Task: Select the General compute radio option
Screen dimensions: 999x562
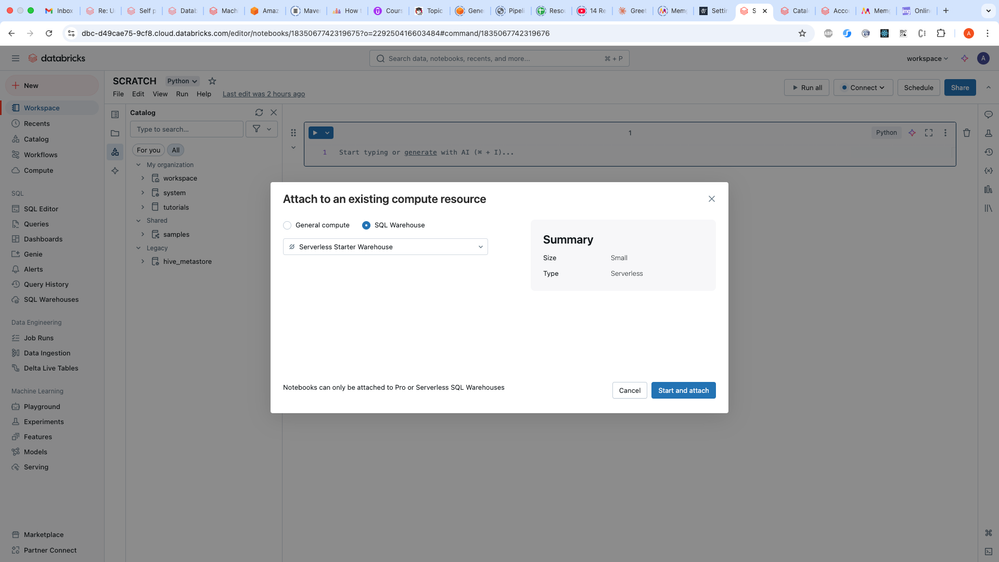Action: (x=288, y=225)
